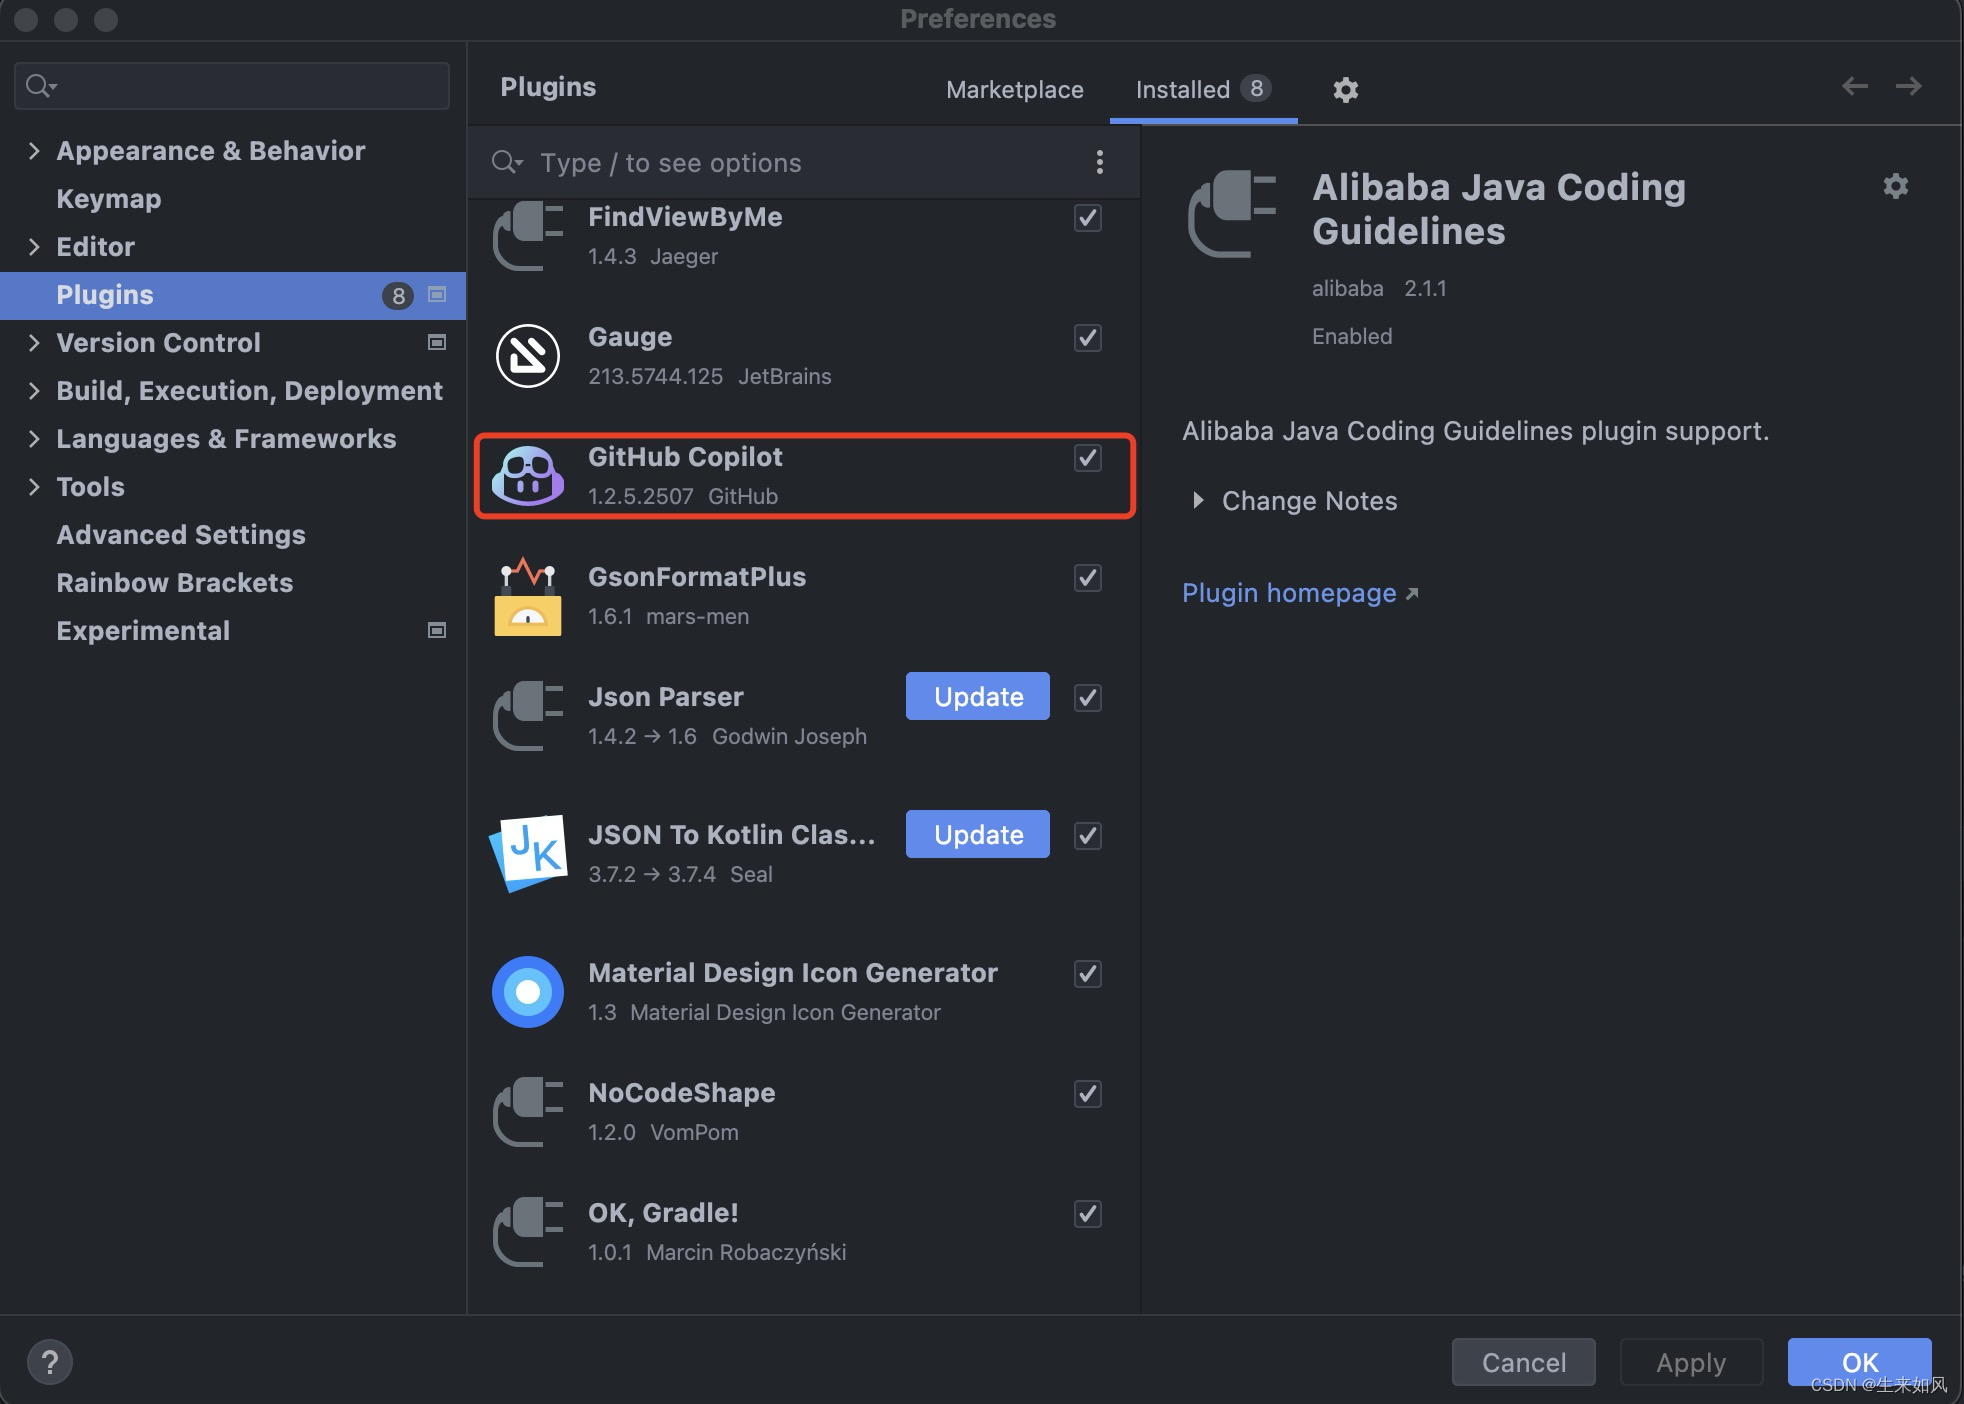Uncheck the Gauge plugin checkbox

[x=1087, y=338]
